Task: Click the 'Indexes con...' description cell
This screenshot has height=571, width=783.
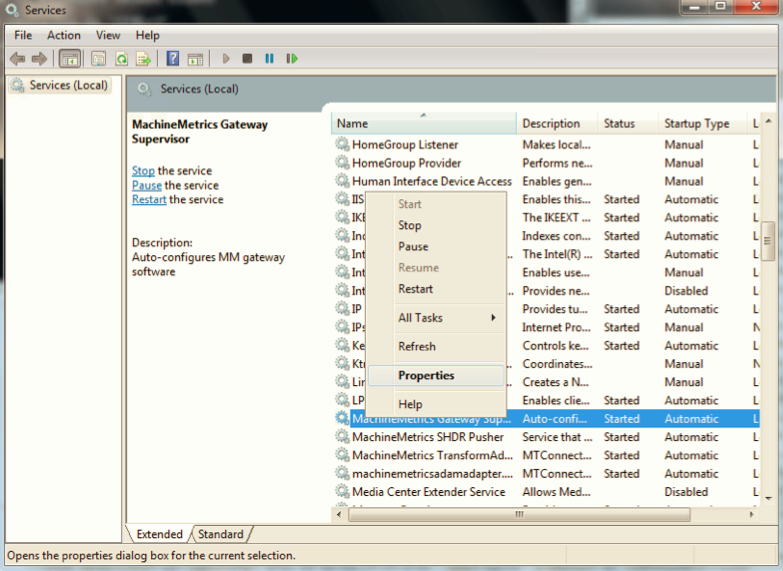Action: coord(557,236)
